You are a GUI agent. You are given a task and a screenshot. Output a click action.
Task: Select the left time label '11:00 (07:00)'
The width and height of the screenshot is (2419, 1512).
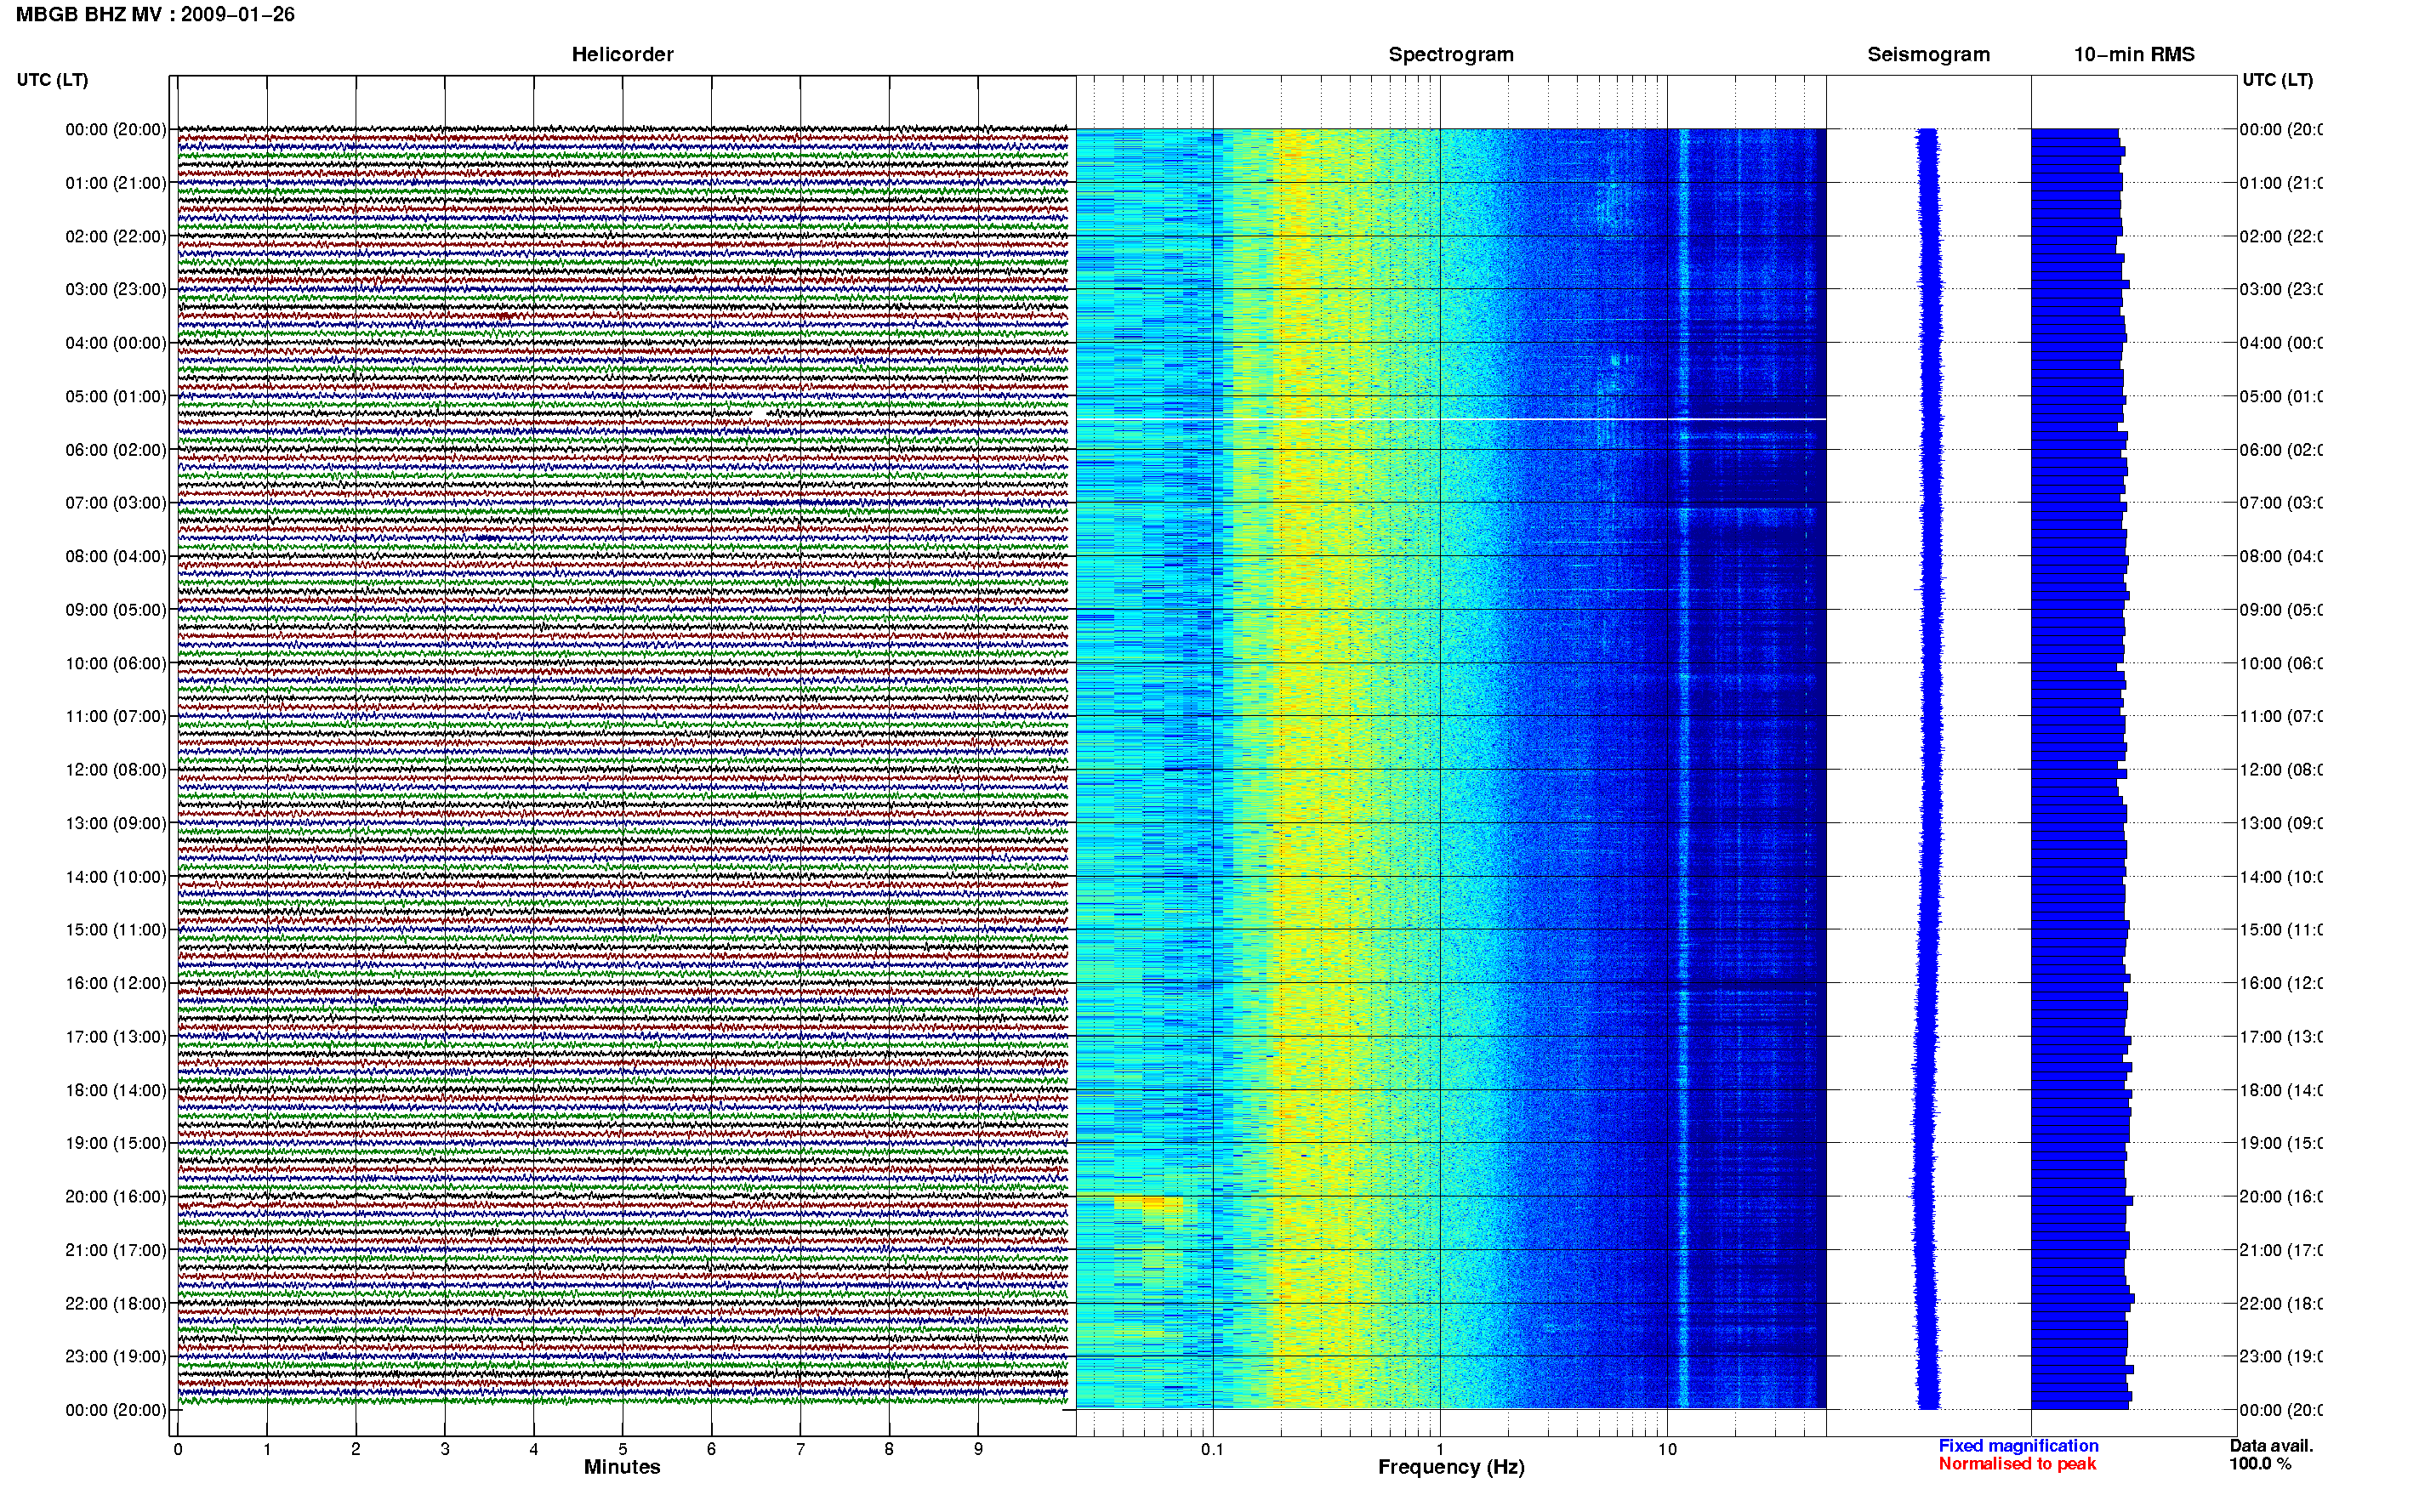coord(116,716)
